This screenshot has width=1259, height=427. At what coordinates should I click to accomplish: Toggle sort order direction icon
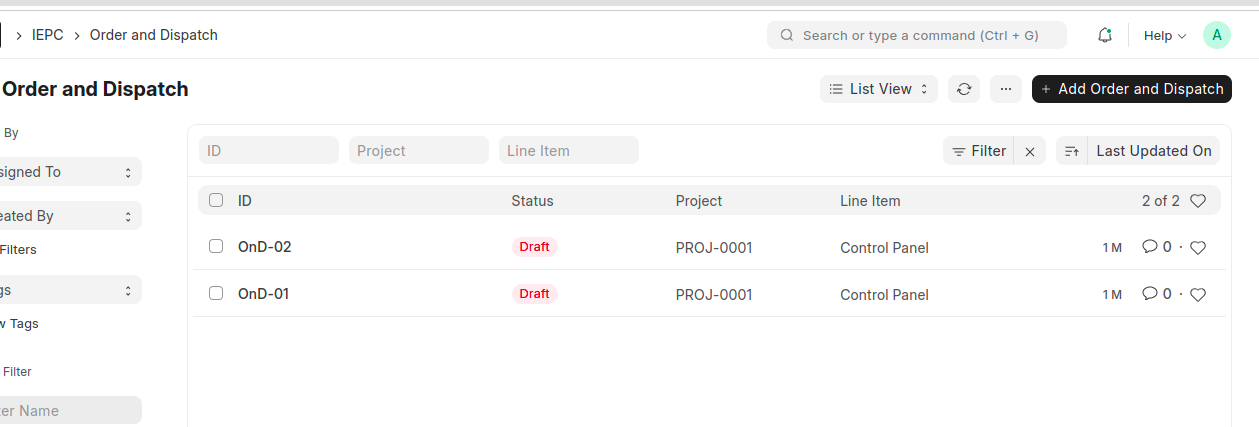click(x=1072, y=151)
